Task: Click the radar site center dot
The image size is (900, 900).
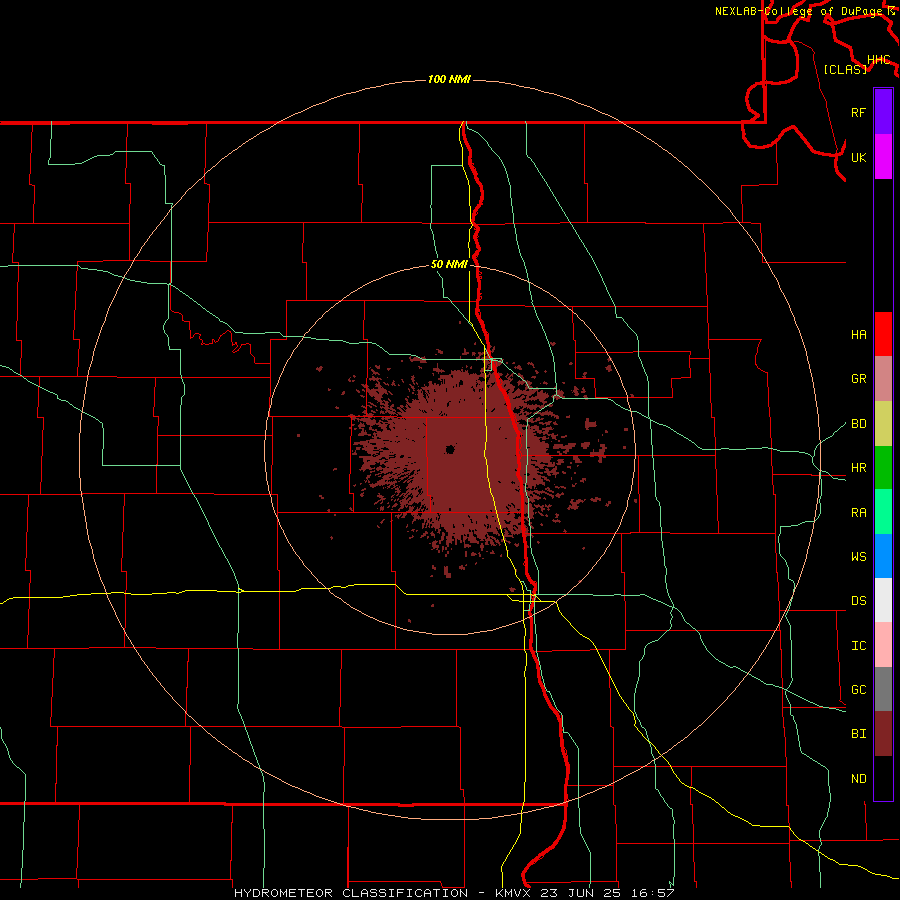Action: click(x=450, y=449)
